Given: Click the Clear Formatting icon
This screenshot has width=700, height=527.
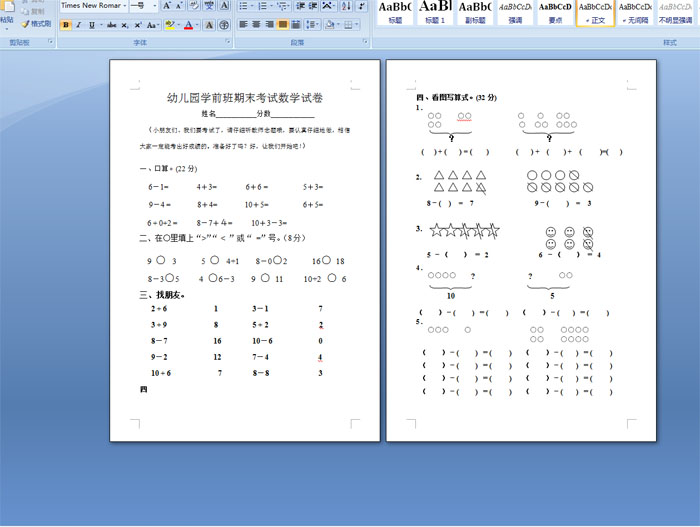Looking at the screenshot, I should point(194,6).
